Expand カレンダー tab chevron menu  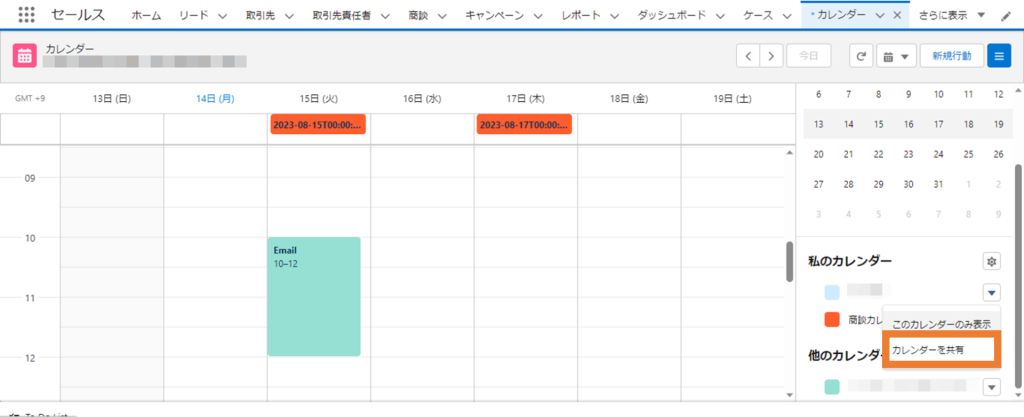[880, 16]
